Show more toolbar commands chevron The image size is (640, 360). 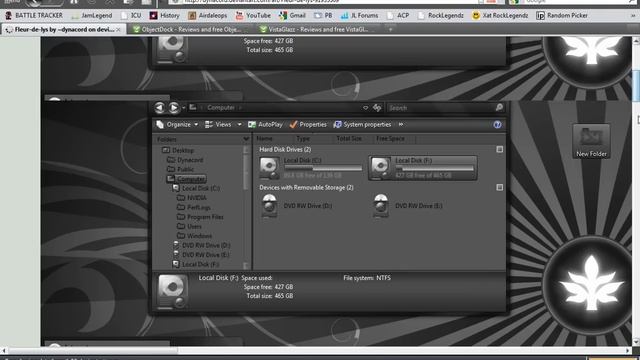coord(401,124)
